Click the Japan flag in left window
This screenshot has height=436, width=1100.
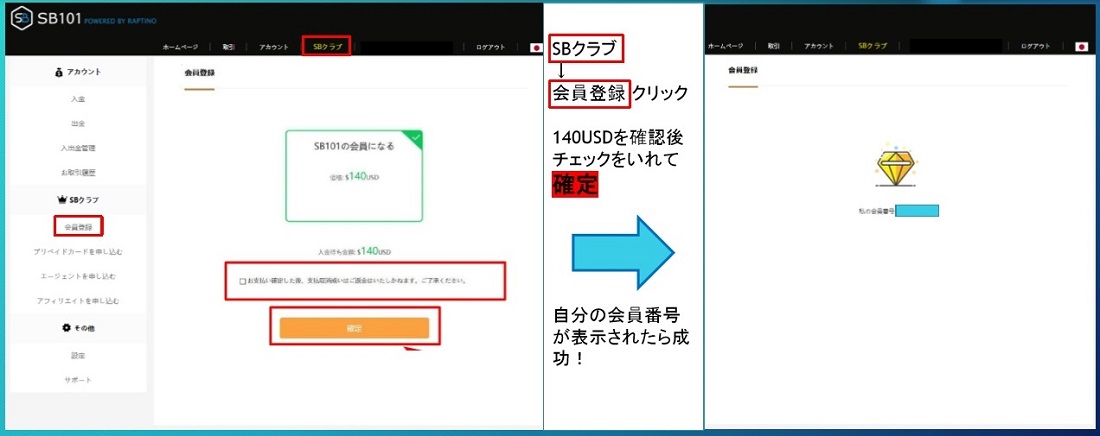537,47
